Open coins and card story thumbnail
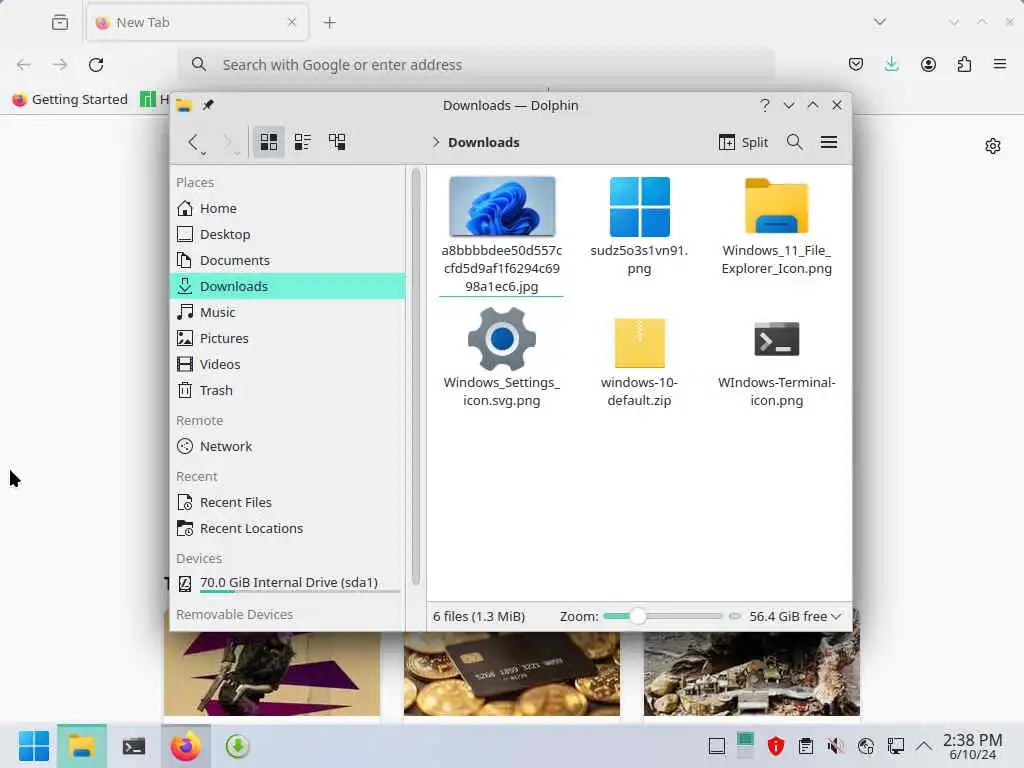The height and width of the screenshot is (768, 1024). click(x=511, y=673)
